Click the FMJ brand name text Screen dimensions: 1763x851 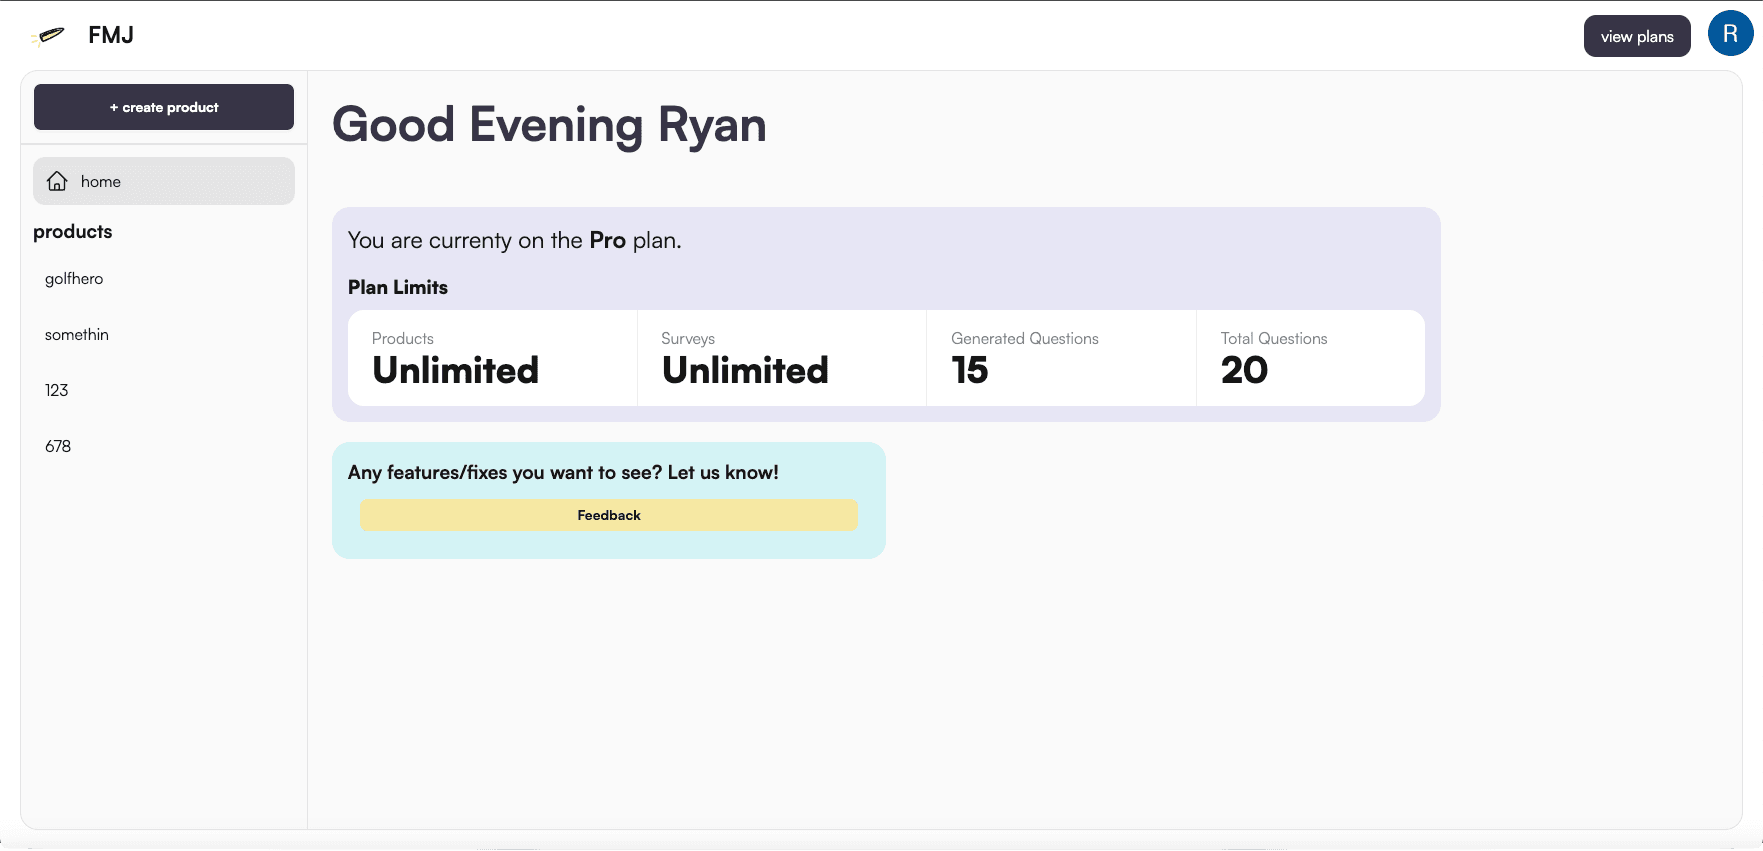(x=111, y=36)
